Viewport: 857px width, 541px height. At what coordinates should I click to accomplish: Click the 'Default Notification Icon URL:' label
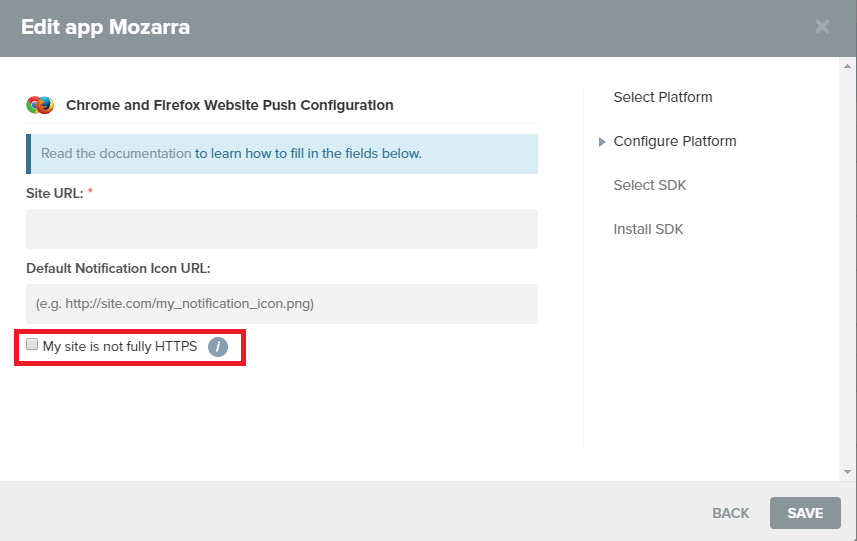pos(118,268)
